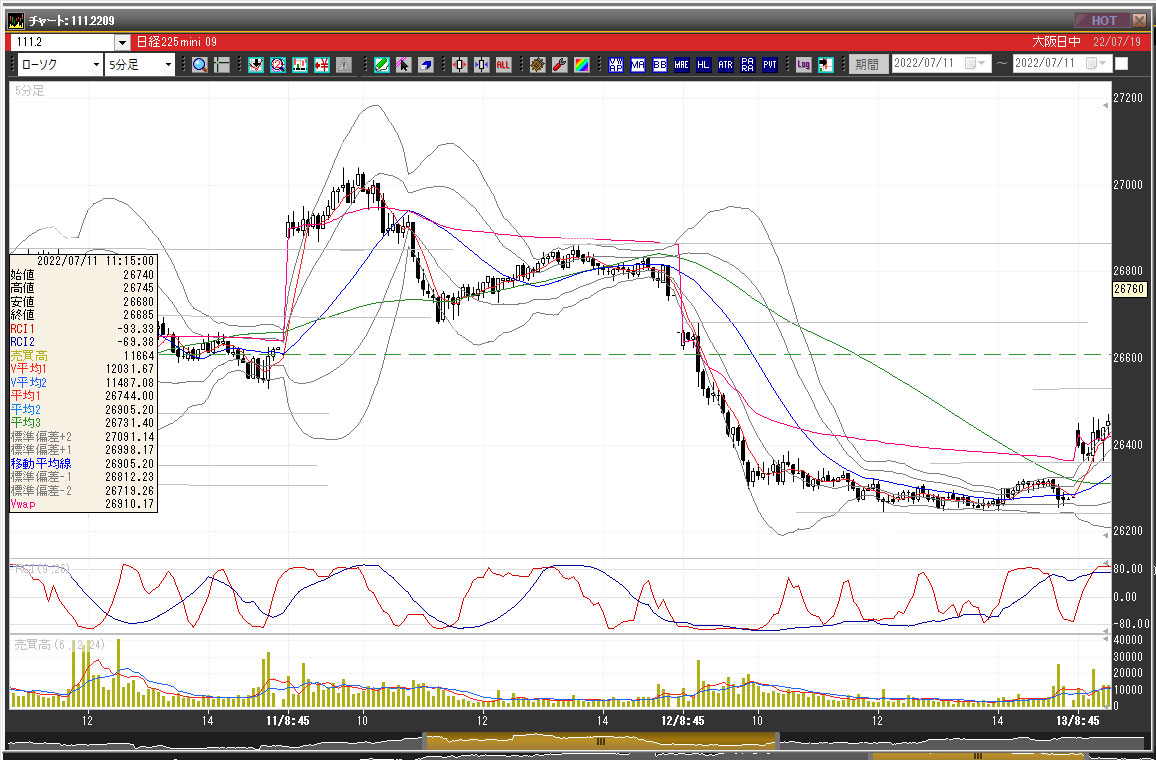Click the 22/07/19 date in red bar
The height and width of the screenshot is (760, 1156).
click(1116, 42)
